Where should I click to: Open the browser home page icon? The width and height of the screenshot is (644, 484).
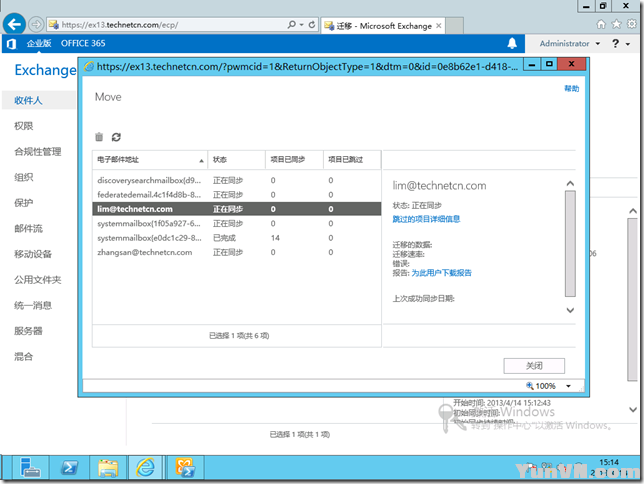[601, 24]
